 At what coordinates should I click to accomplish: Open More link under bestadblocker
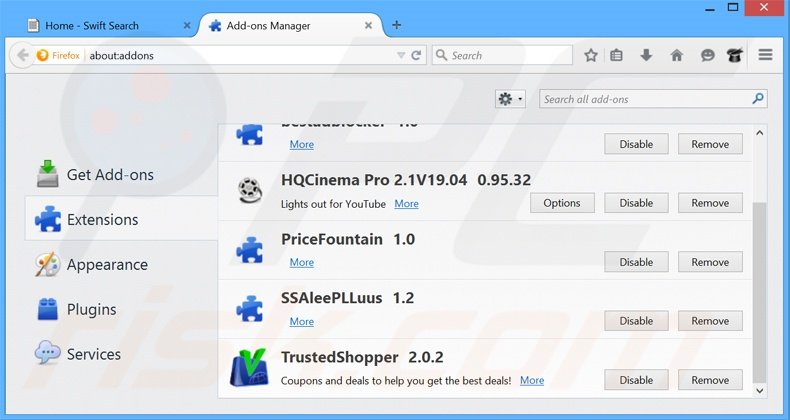(301, 145)
